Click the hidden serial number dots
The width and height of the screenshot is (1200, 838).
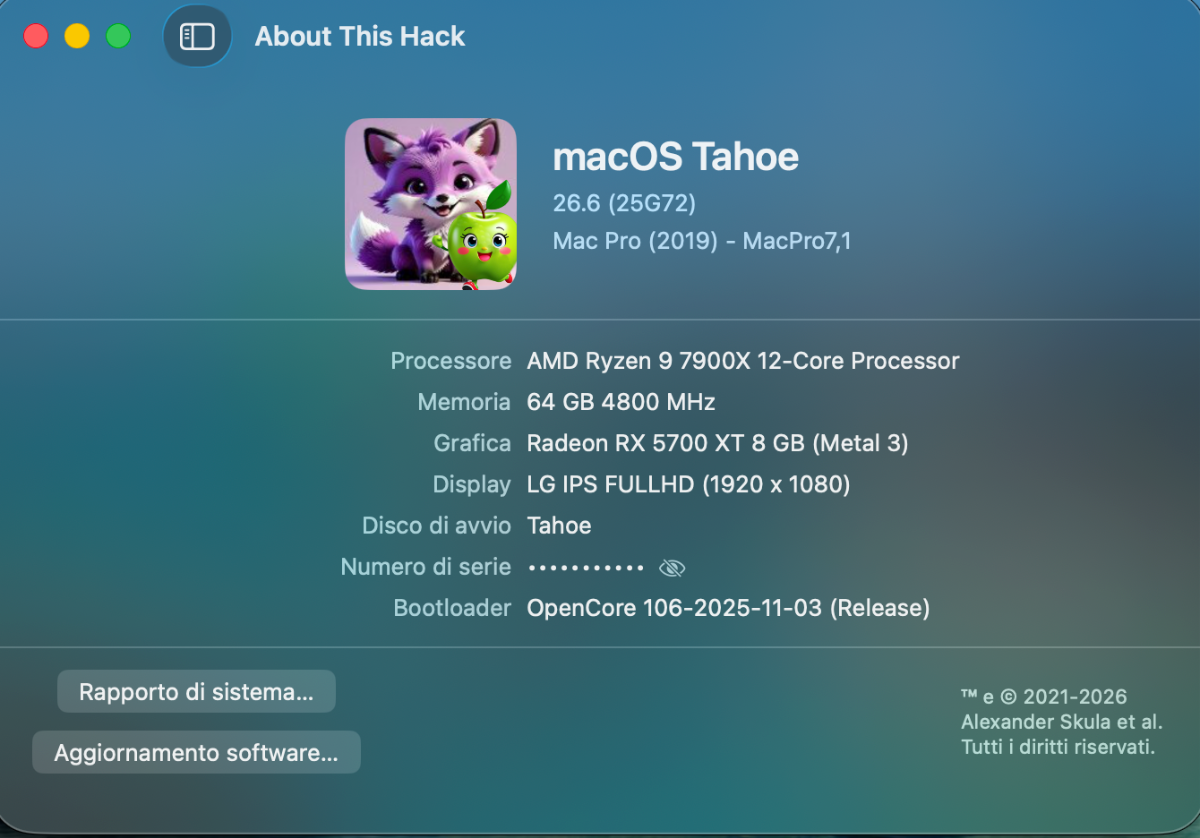point(586,568)
